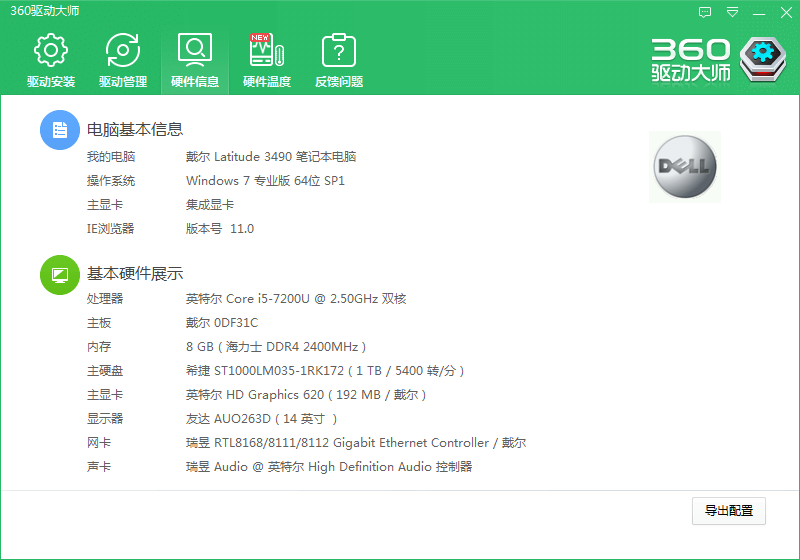Image resolution: width=800 pixels, height=560 pixels.
Task: Click the 360驱动大师 window title text
Action: (x=45, y=11)
